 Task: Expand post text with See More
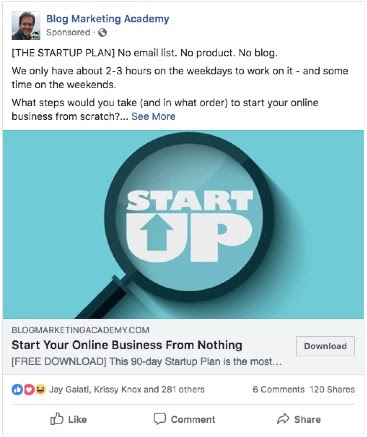coord(153,116)
